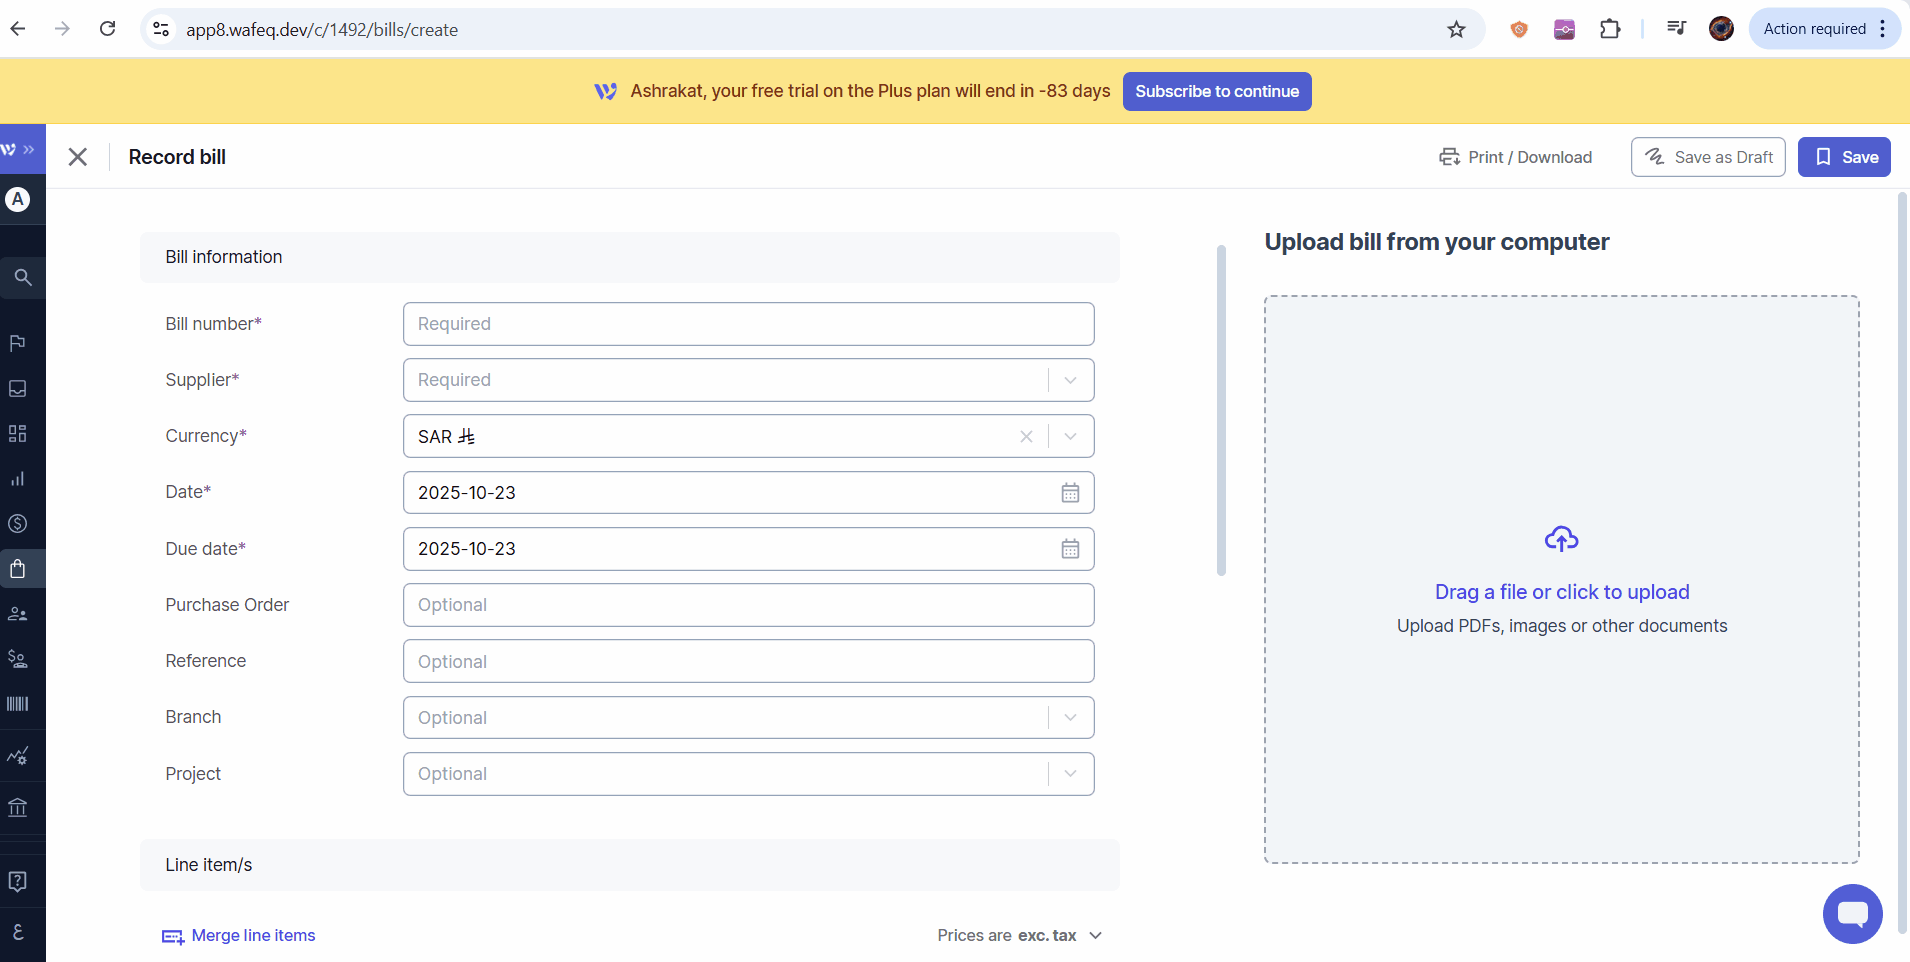Screen dimensions: 1910x962
Task: Open the inbox tray icon in sidebar
Action: (x=18, y=388)
